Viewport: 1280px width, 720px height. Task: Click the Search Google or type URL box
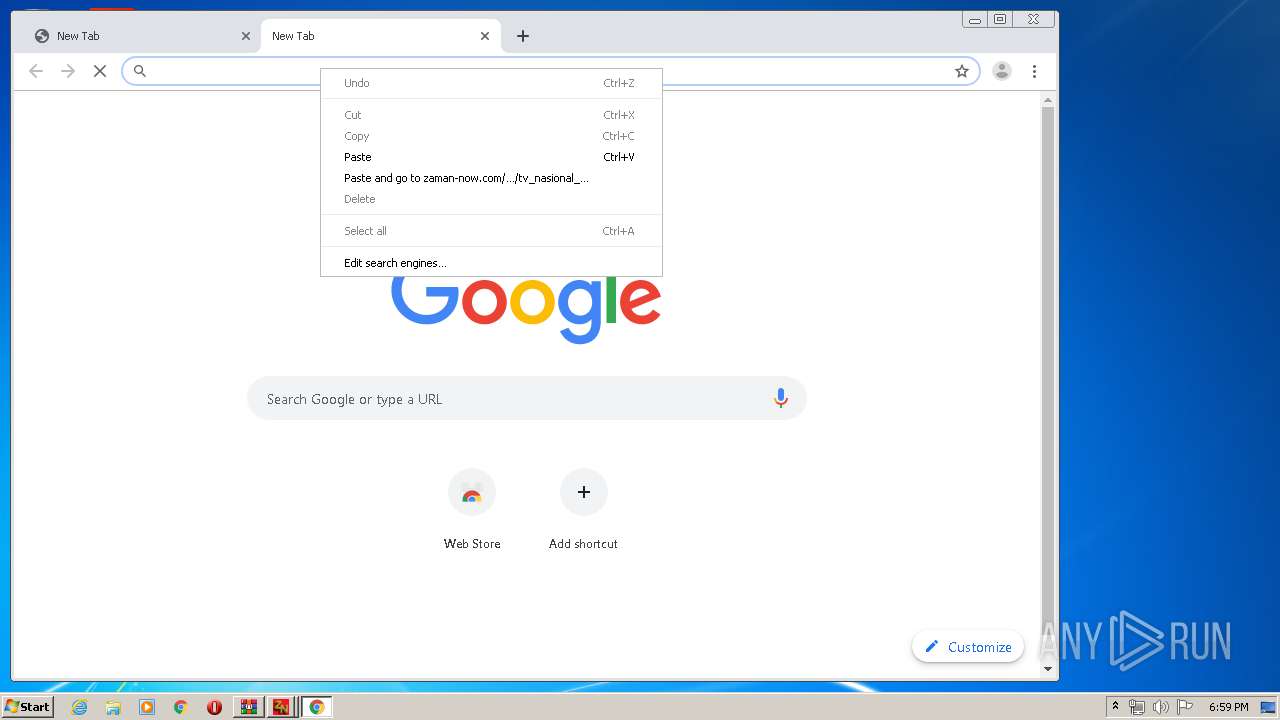(527, 398)
